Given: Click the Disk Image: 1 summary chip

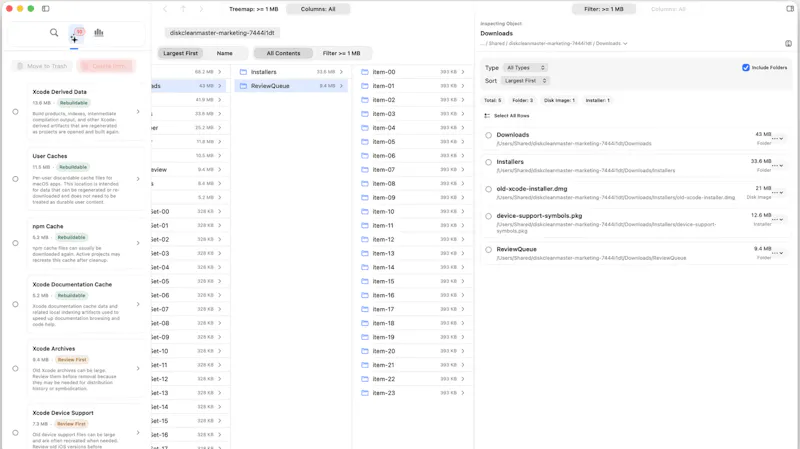Looking at the screenshot, I should click(x=559, y=101).
